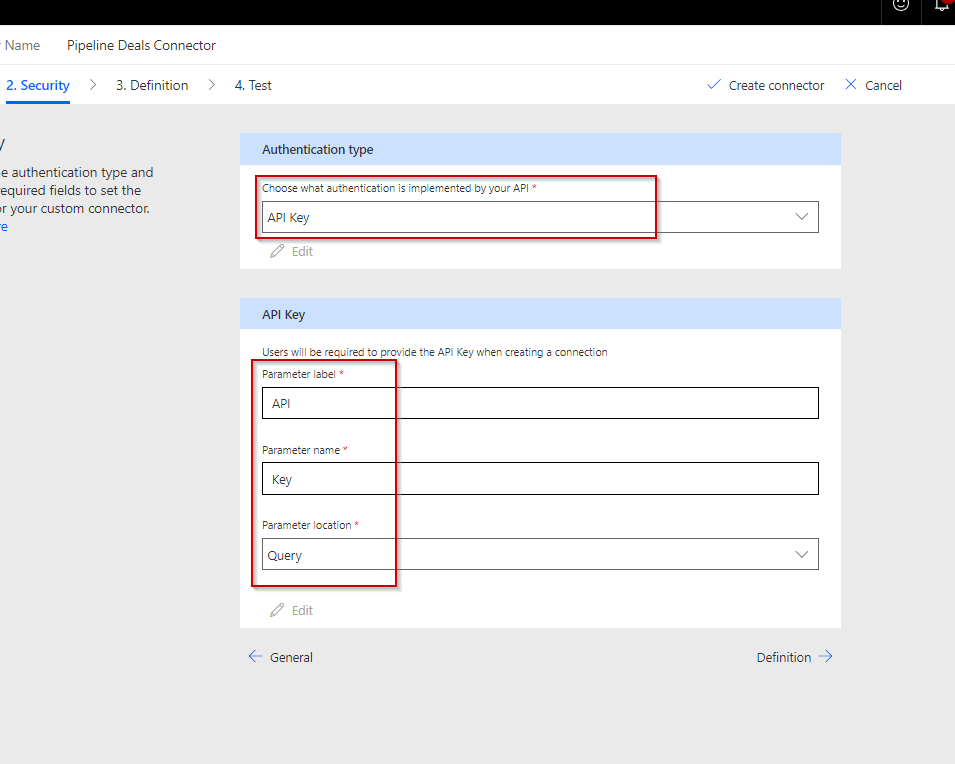
Task: Click the chevron between Security and Definition
Action: pyautogui.click(x=93, y=85)
